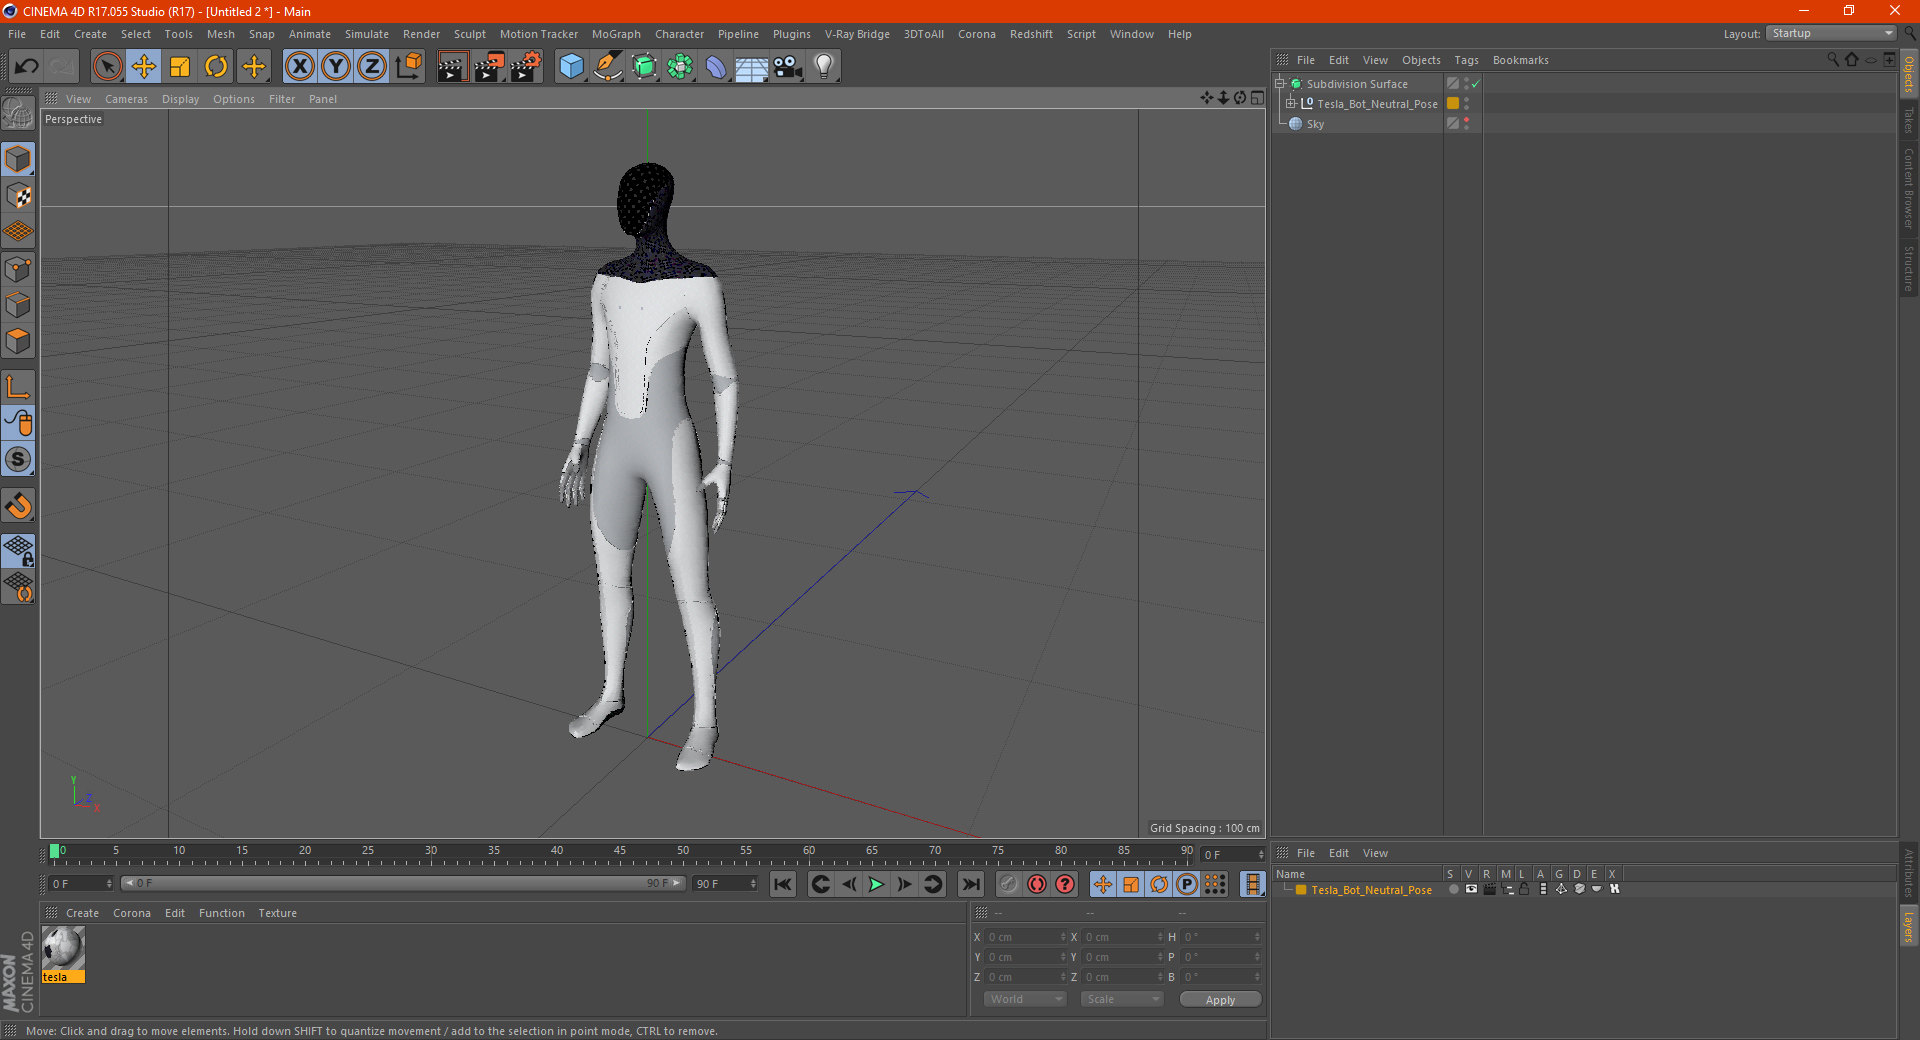This screenshot has height=1040, width=1920.
Task: Open the deformer objects icon
Action: coord(716,67)
